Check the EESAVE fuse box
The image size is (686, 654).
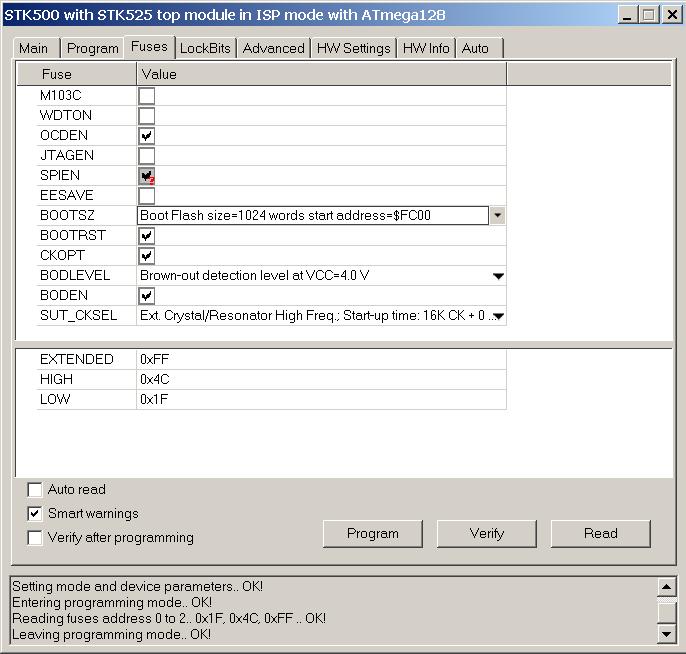coord(147,196)
